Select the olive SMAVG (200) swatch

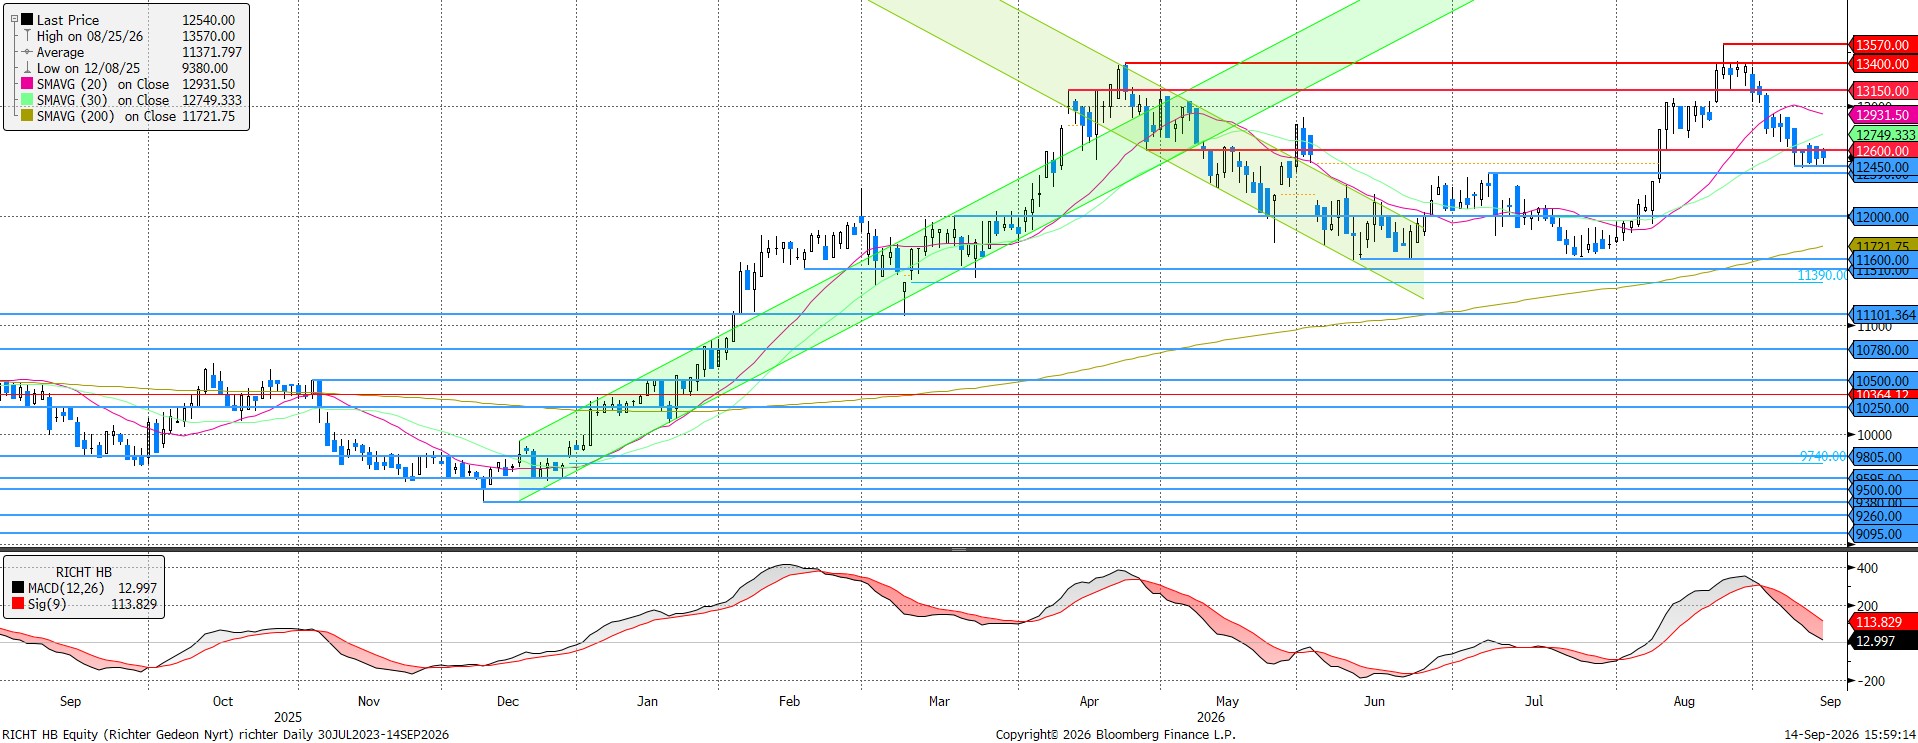[x=28, y=116]
